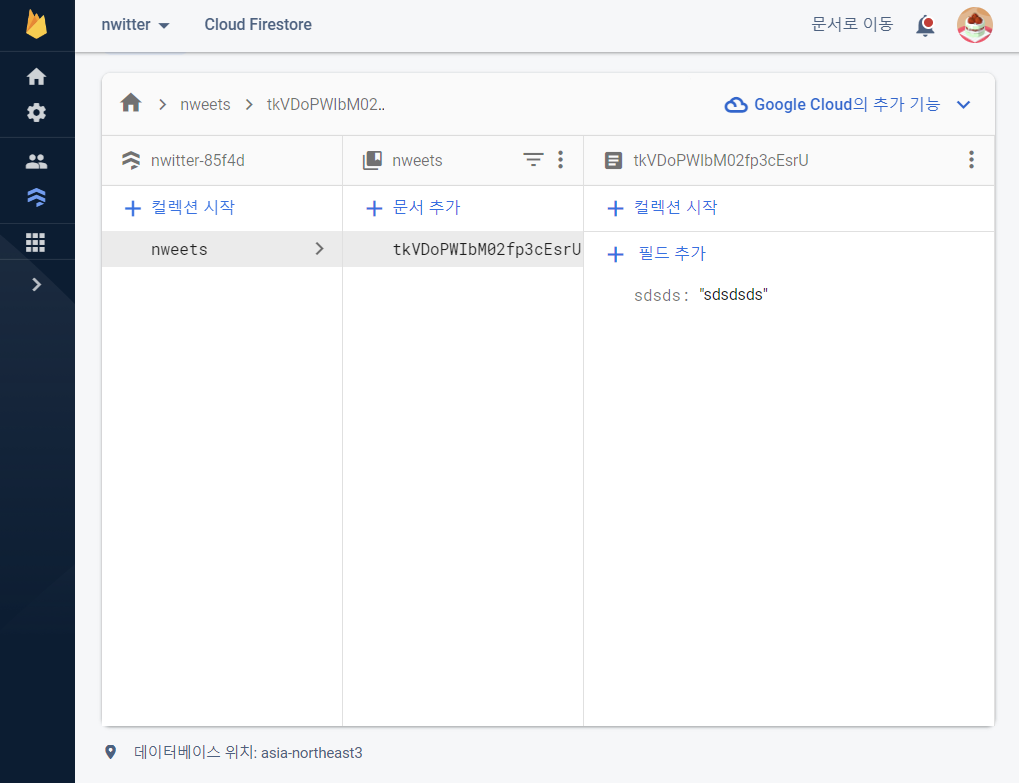Expand the sidebar navigation arrow

[37, 285]
